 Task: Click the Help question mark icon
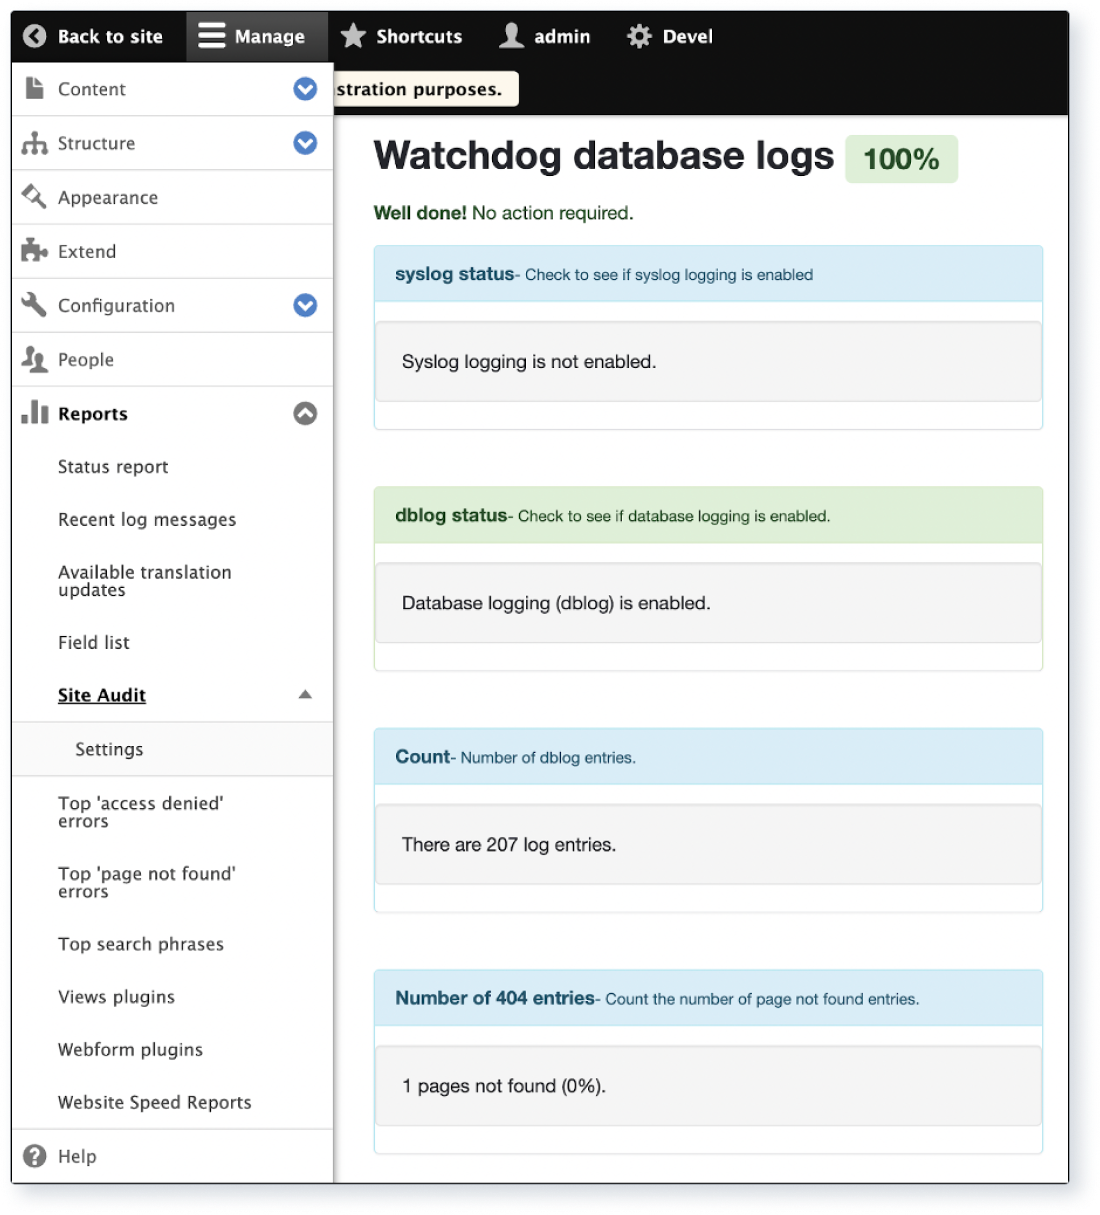point(36,1156)
